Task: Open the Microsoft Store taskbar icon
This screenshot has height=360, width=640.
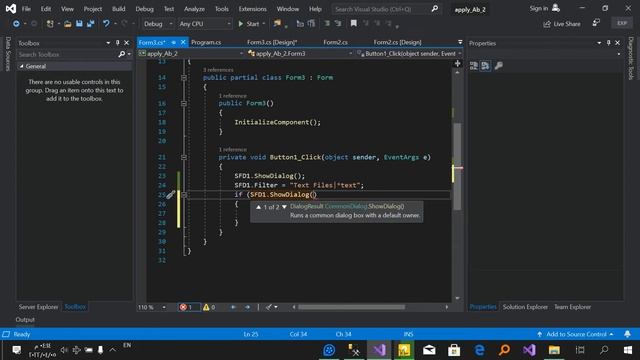Action: 454,350
